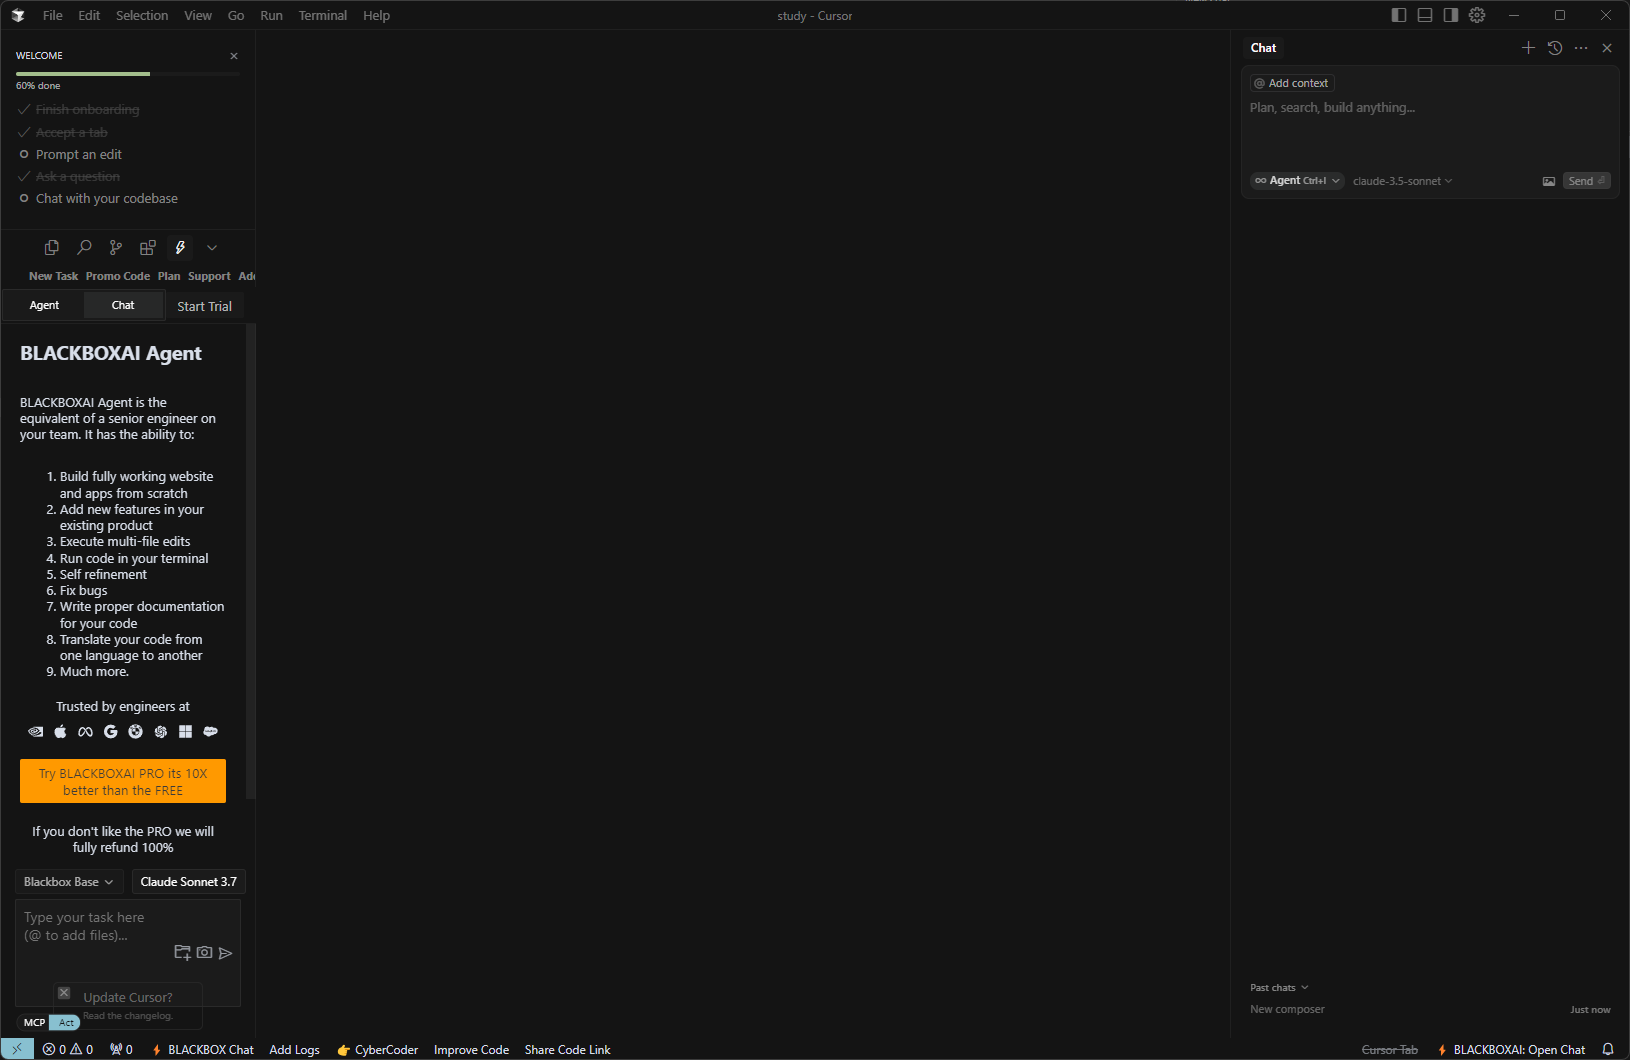Click the onboarding progress bar
This screenshot has height=1060, width=1630.
tap(128, 74)
